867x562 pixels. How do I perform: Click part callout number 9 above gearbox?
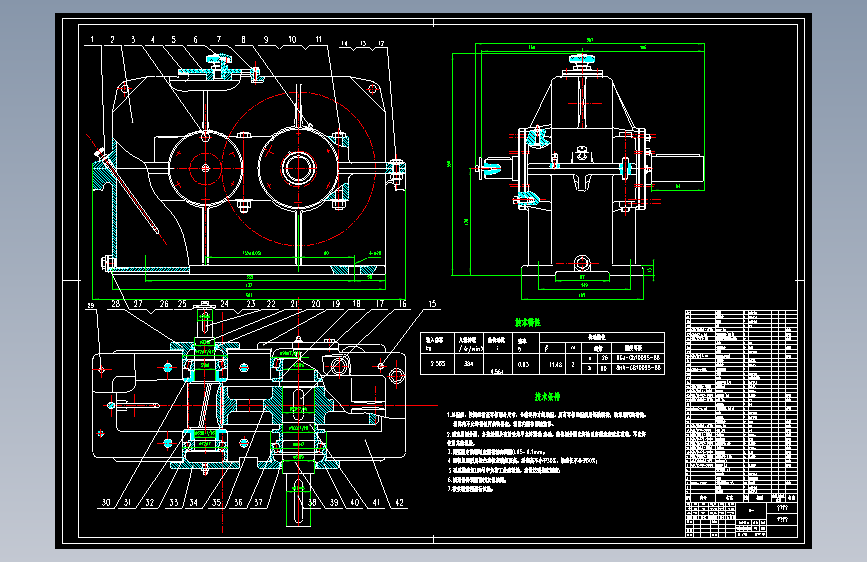pos(266,40)
